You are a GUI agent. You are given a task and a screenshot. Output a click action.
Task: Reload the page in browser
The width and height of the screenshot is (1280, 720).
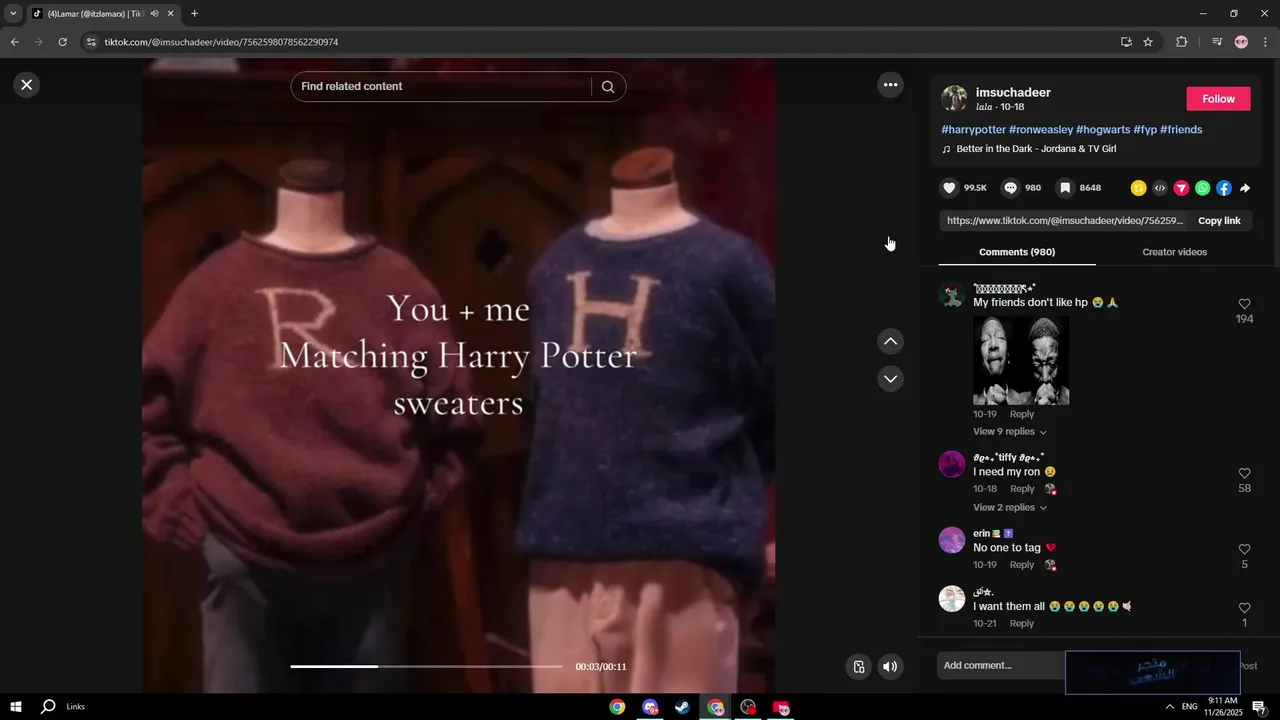click(x=62, y=42)
